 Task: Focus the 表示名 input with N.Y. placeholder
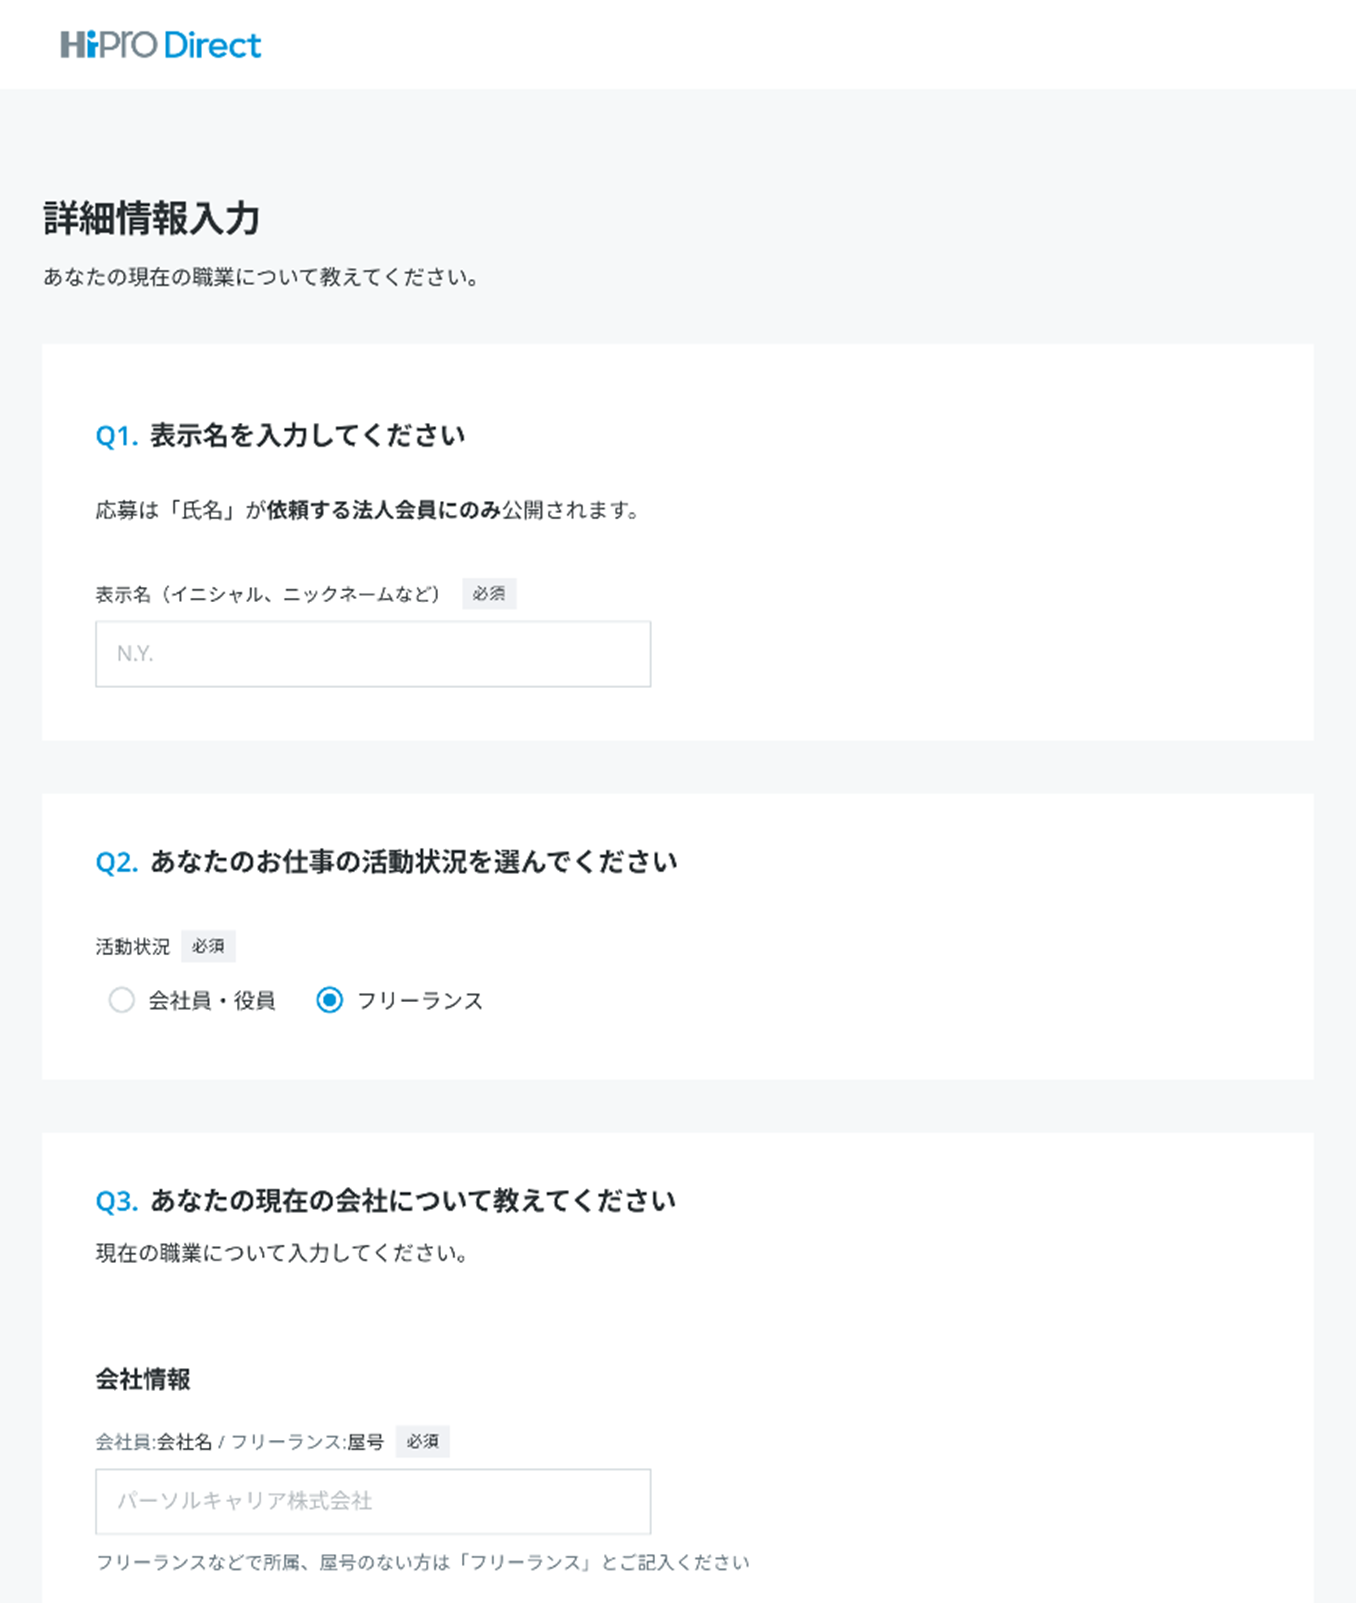tap(373, 654)
